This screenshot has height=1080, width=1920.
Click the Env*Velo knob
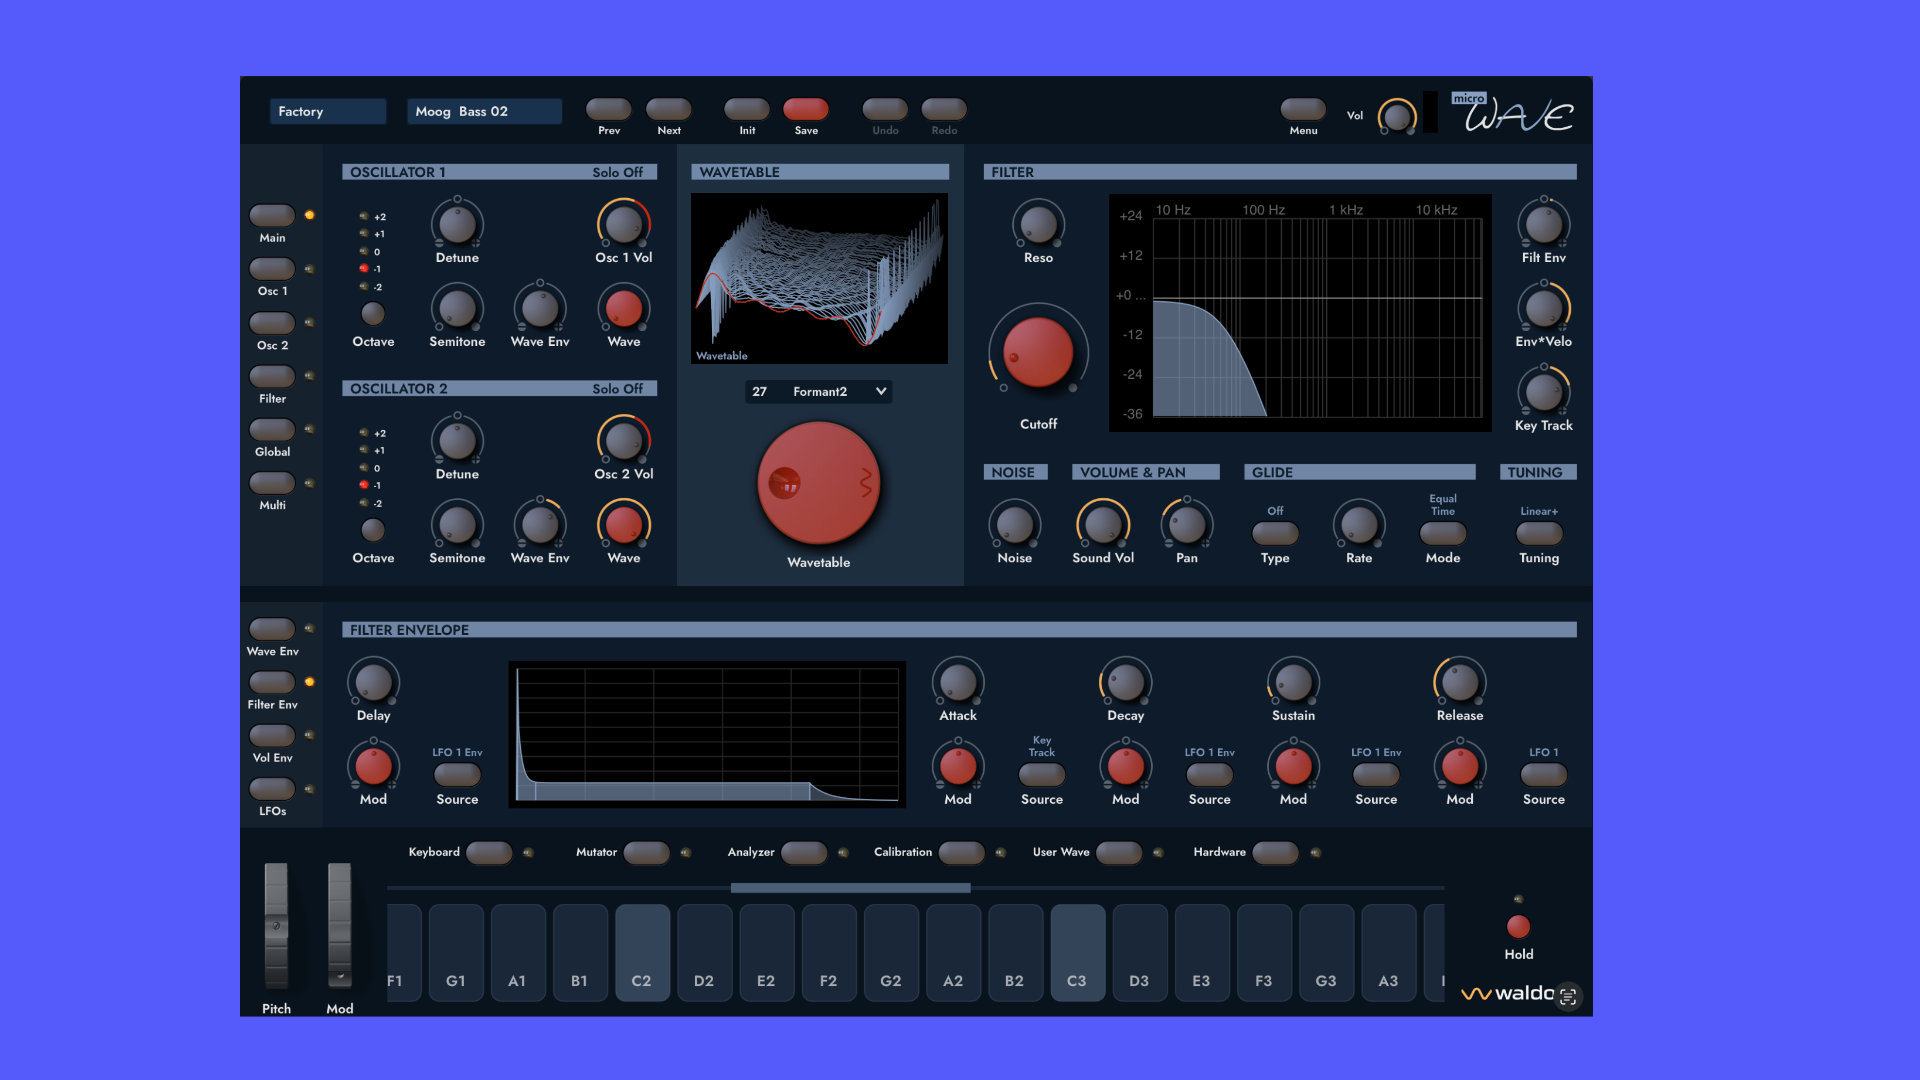pyautogui.click(x=1544, y=308)
